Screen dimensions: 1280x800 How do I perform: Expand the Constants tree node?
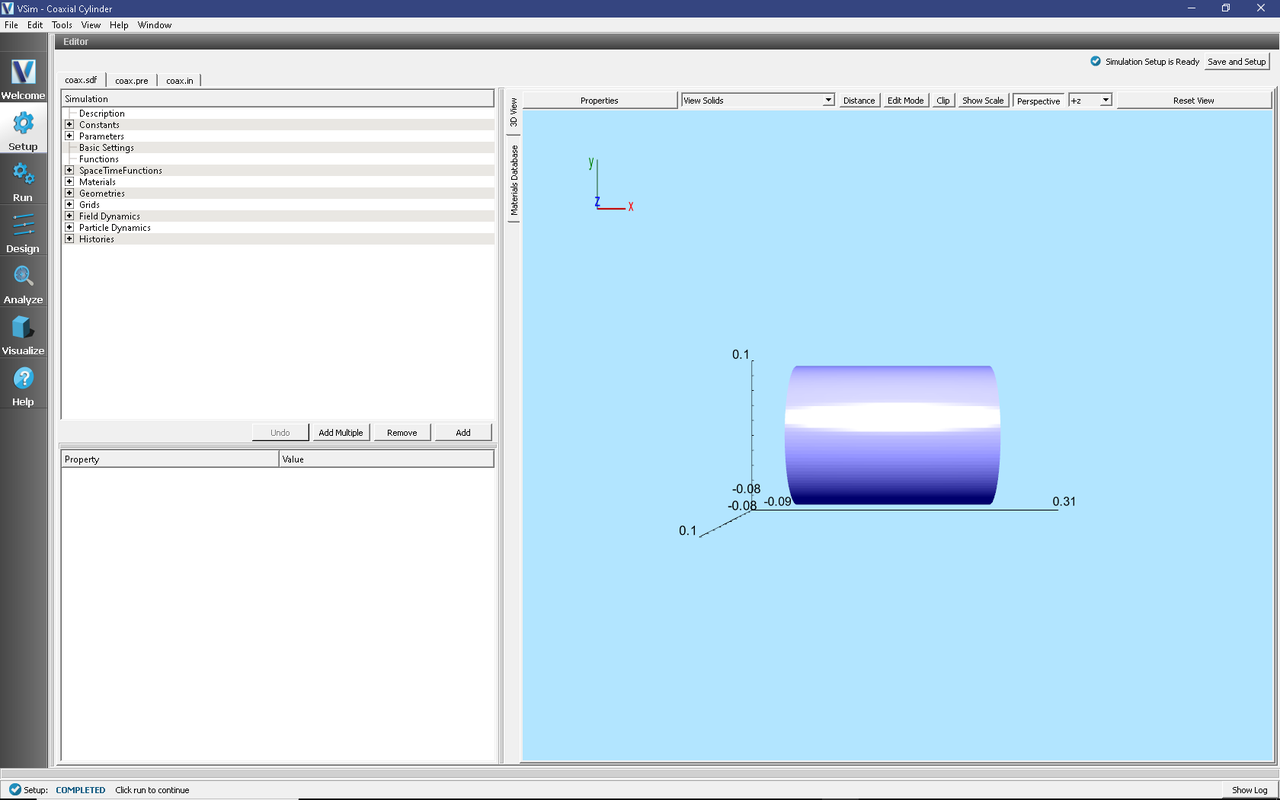coord(69,125)
